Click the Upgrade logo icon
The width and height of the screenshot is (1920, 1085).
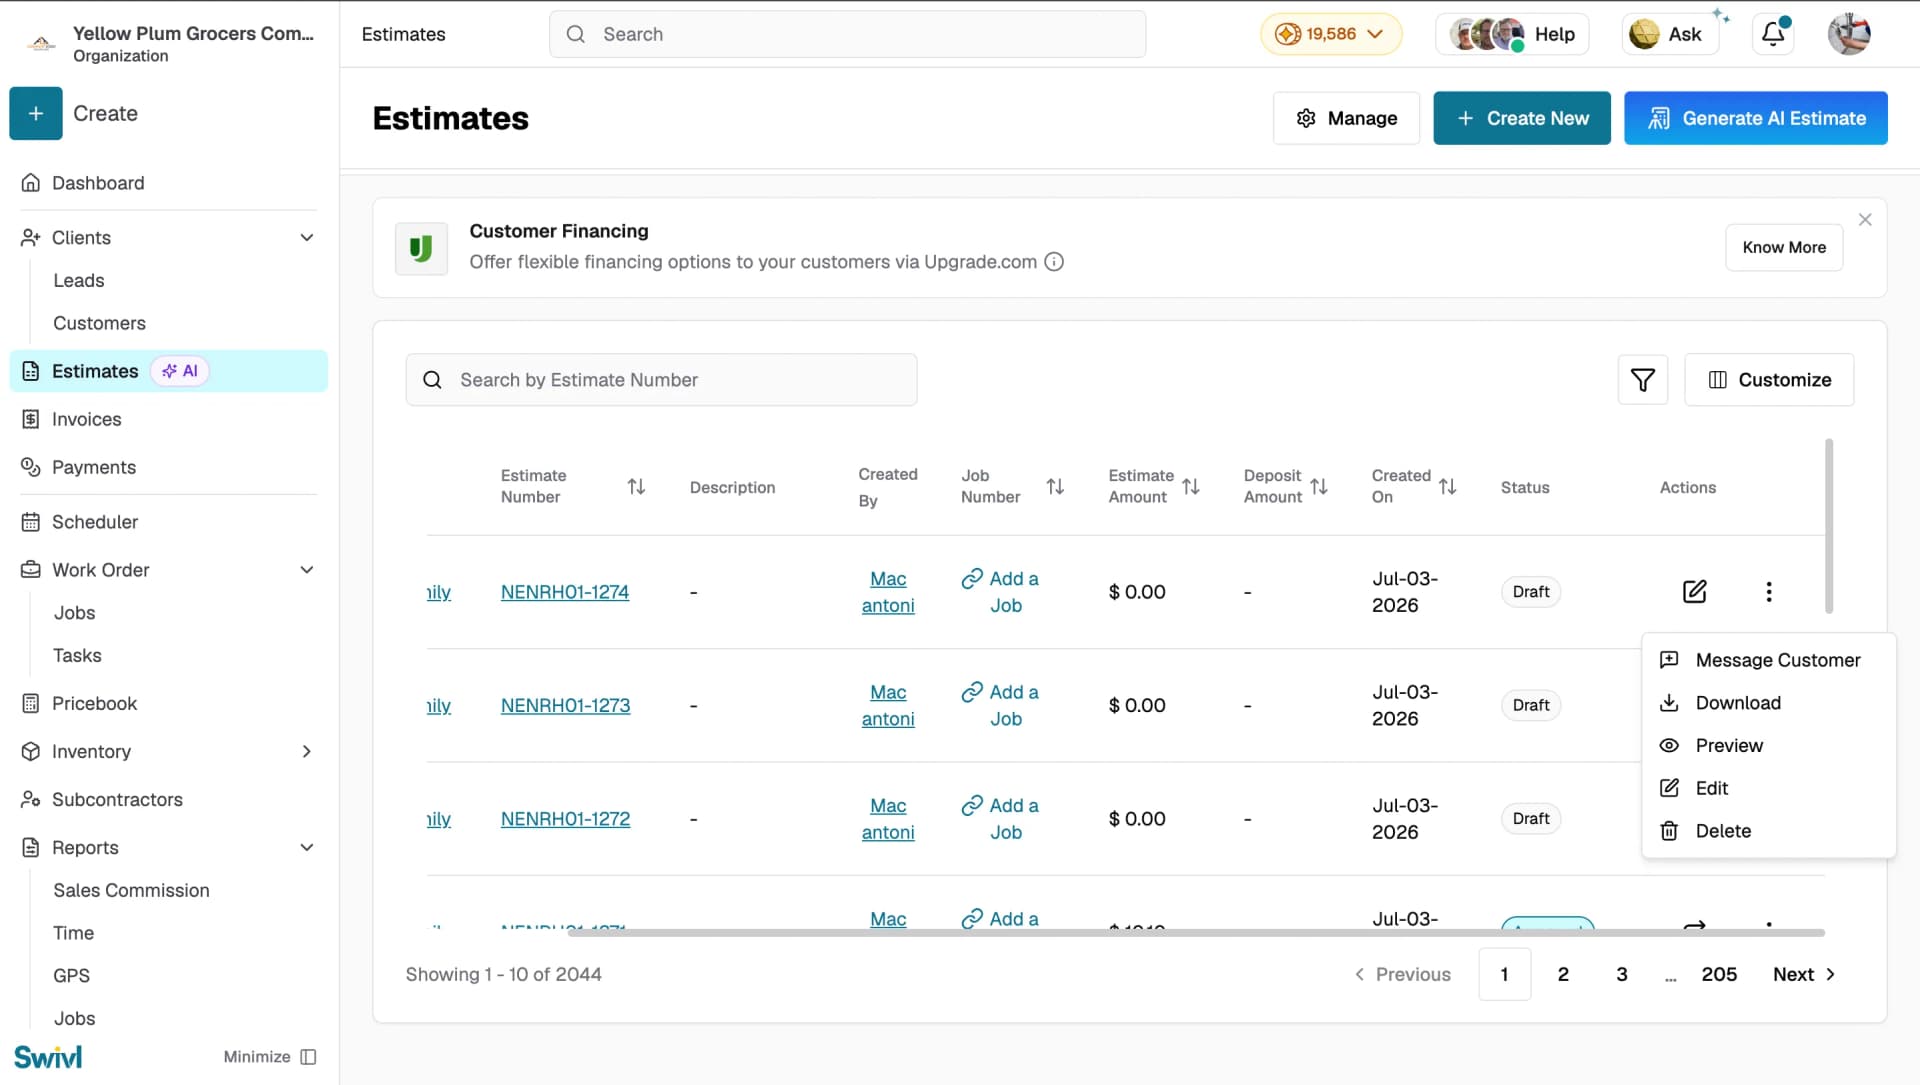(x=421, y=248)
